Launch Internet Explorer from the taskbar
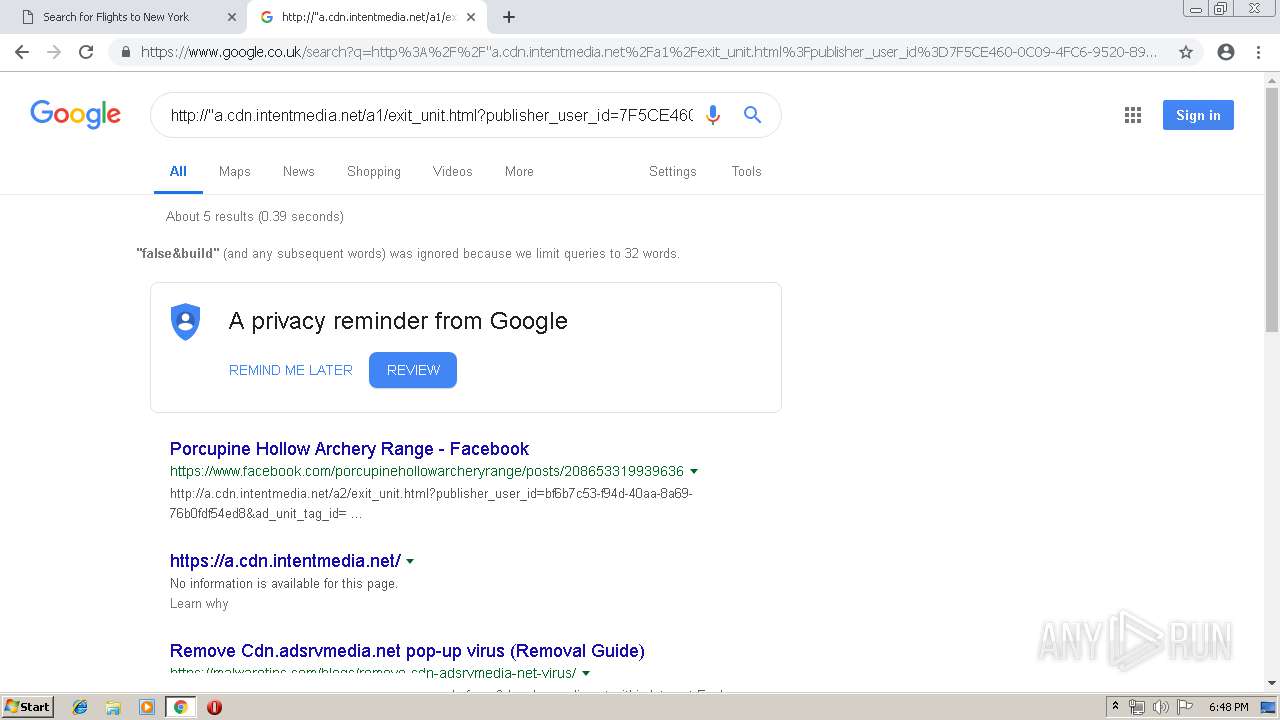This screenshot has height=720, width=1280. point(80,707)
